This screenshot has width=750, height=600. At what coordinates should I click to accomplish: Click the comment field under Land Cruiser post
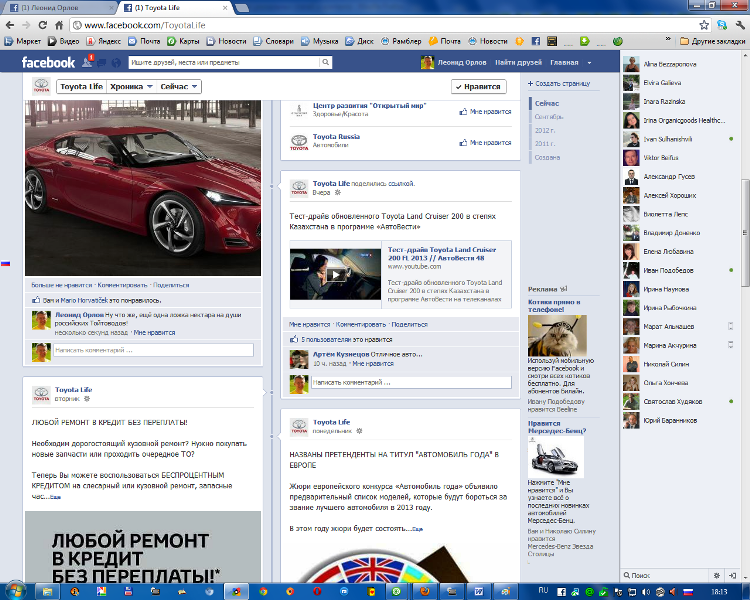tap(410, 382)
